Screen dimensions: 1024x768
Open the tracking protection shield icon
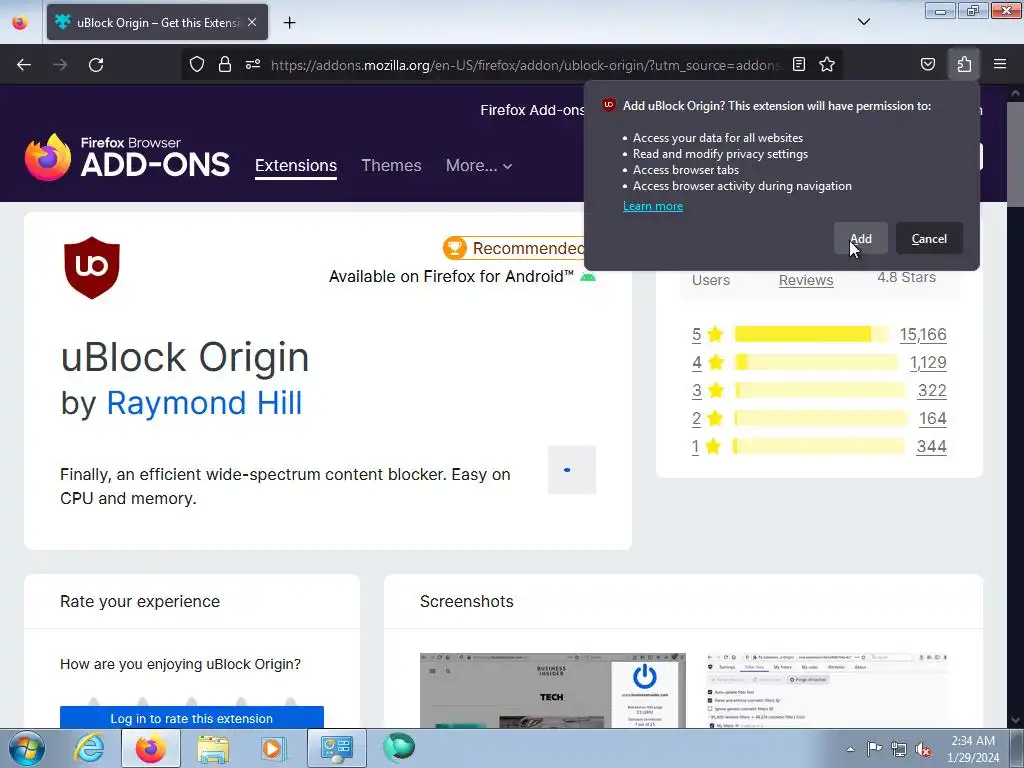197,65
